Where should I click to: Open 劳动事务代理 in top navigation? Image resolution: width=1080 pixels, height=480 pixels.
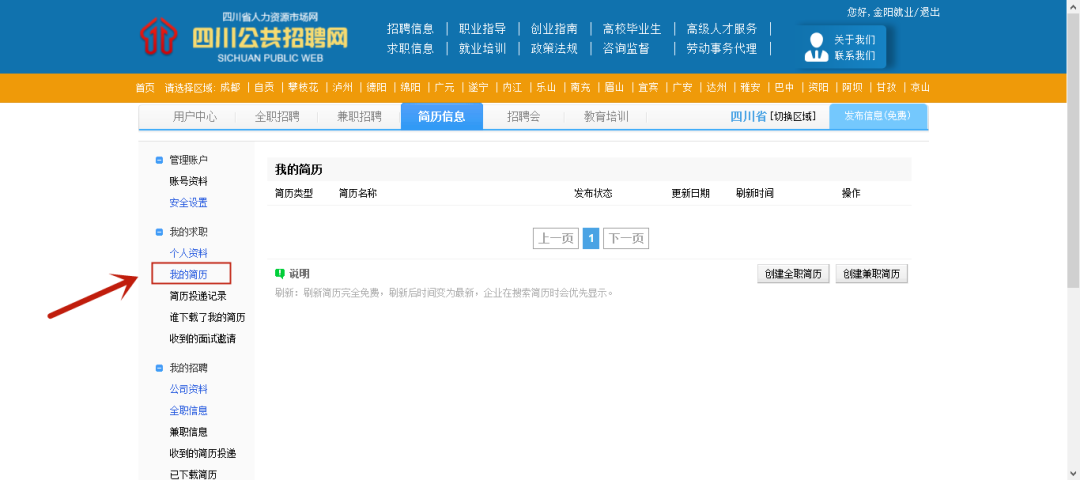[x=721, y=49]
